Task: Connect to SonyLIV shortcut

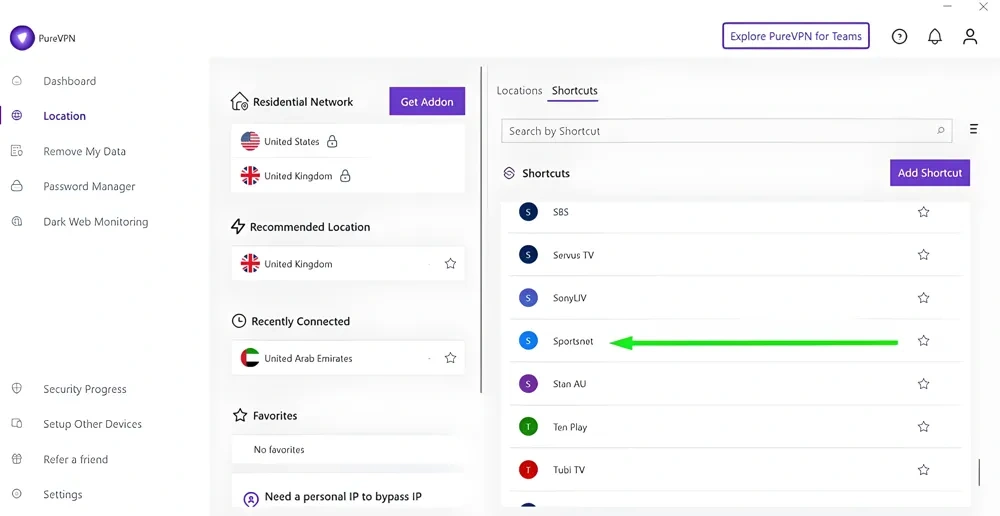Action: [x=735, y=298]
